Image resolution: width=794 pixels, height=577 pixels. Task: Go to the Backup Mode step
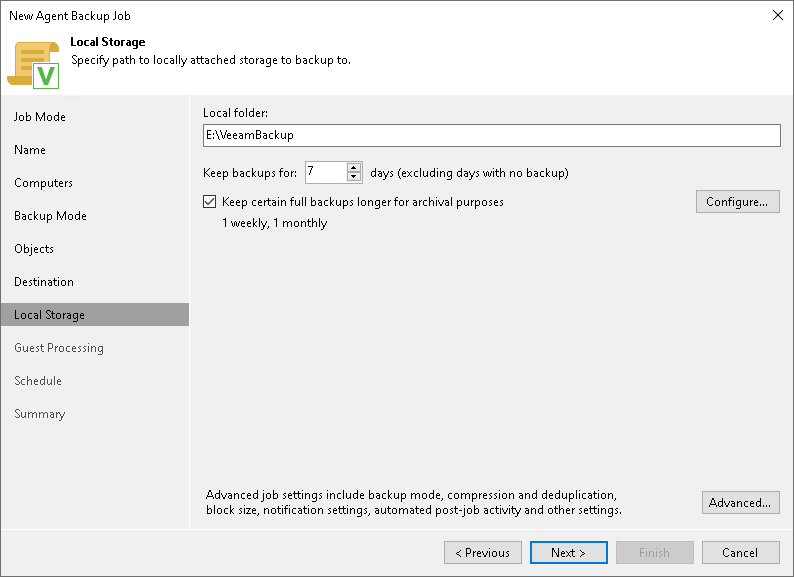50,216
